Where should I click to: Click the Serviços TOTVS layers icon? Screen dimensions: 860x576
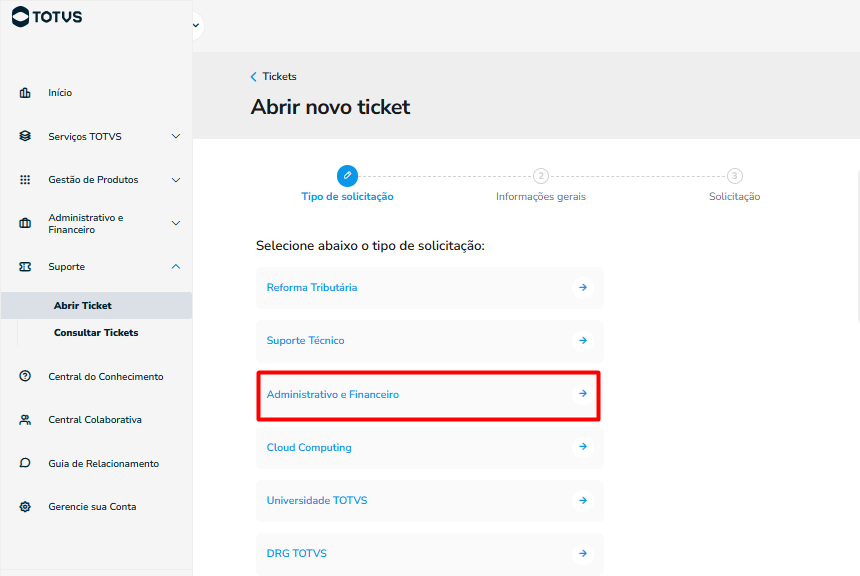tap(25, 136)
